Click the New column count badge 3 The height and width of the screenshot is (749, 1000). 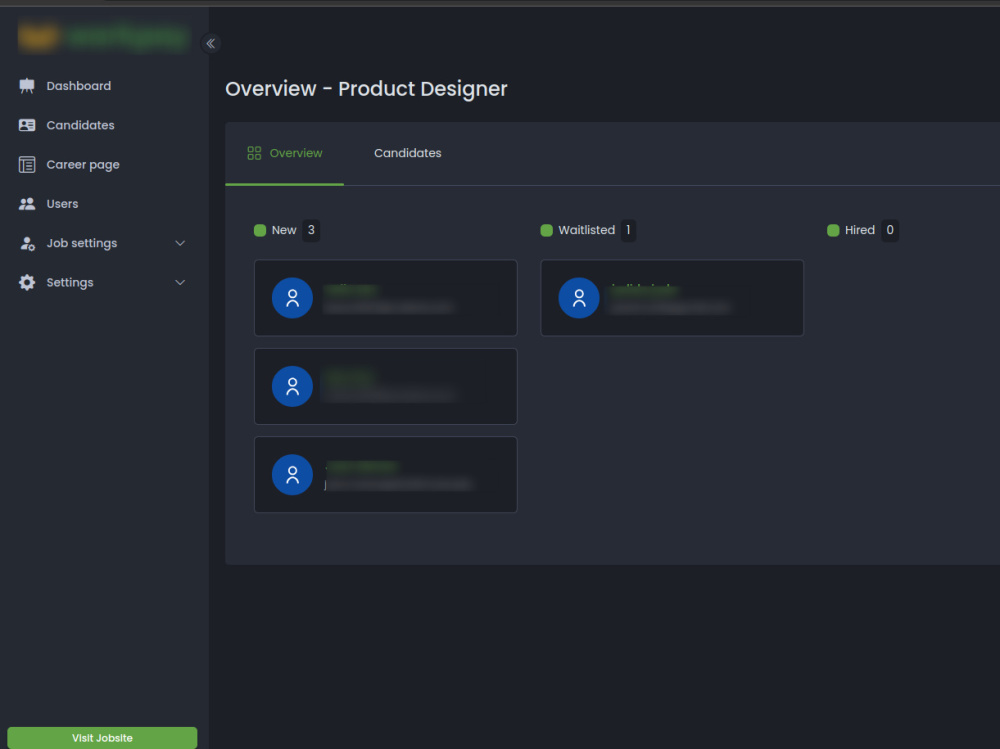click(x=311, y=230)
